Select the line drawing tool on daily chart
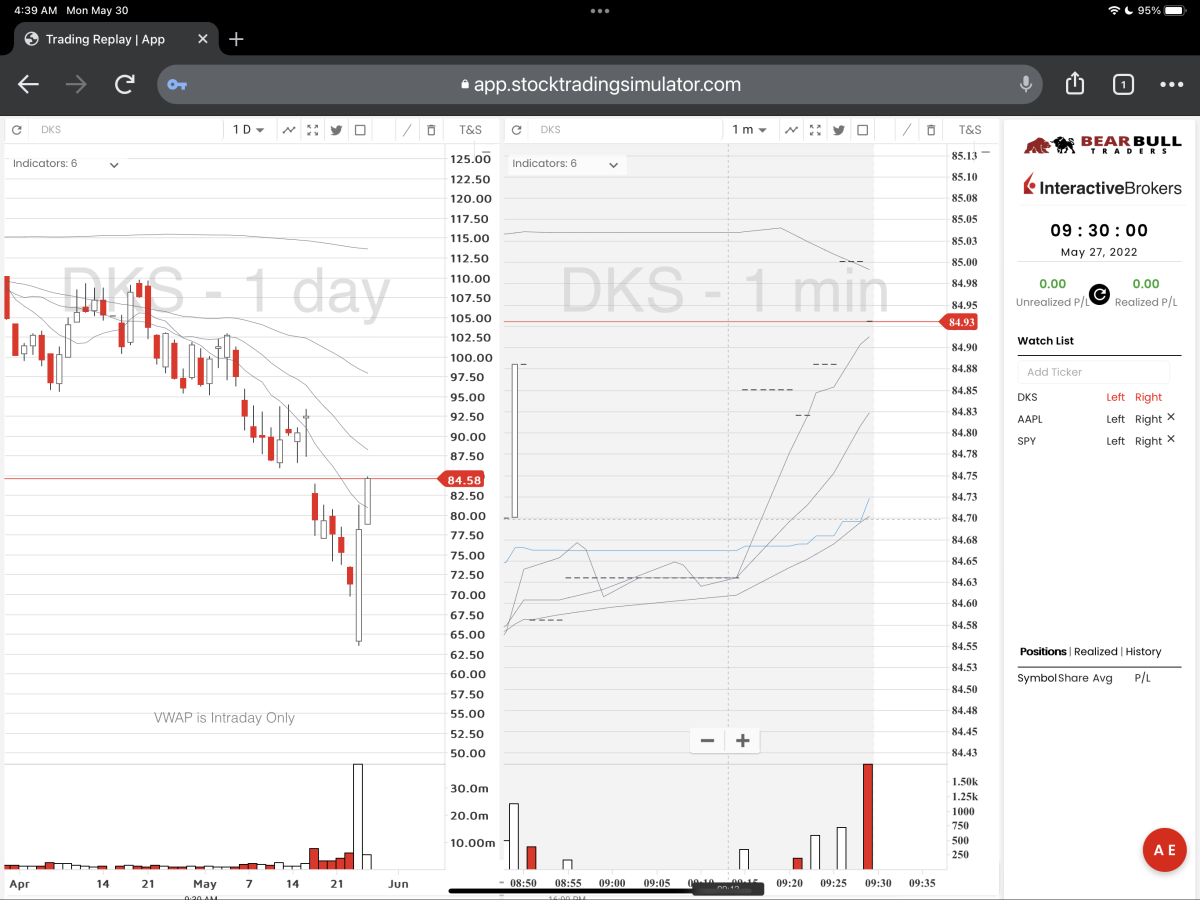Screen dimensions: 1200x900 [x=407, y=130]
